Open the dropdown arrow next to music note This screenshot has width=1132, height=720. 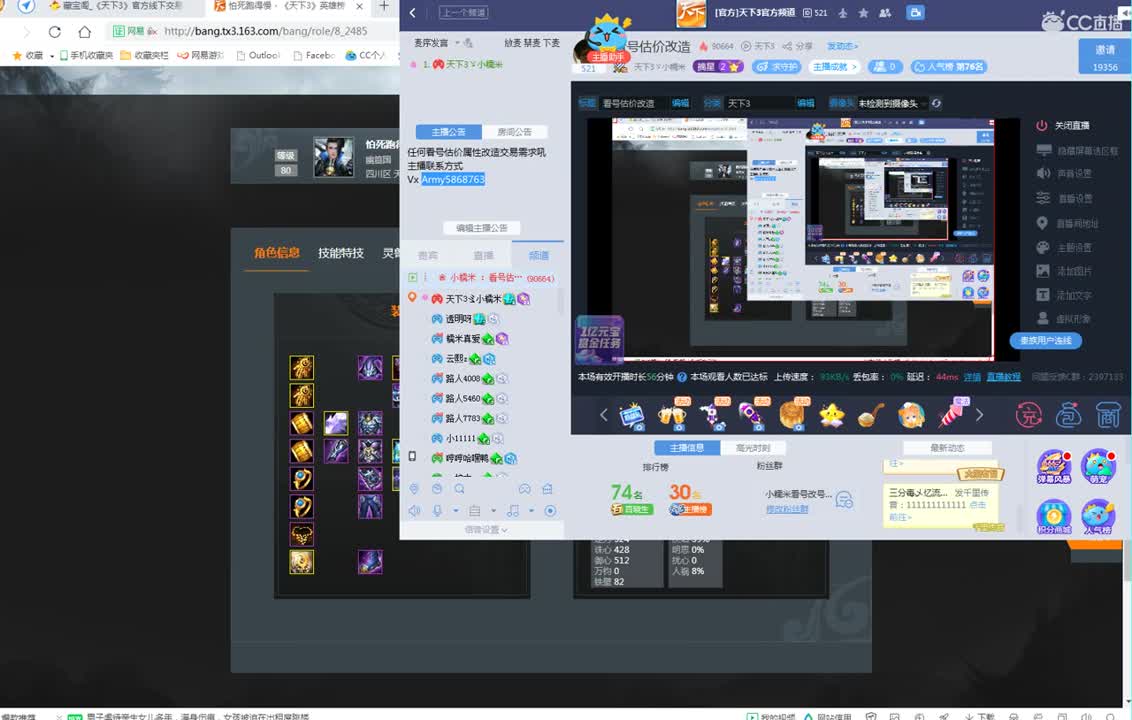(x=531, y=511)
